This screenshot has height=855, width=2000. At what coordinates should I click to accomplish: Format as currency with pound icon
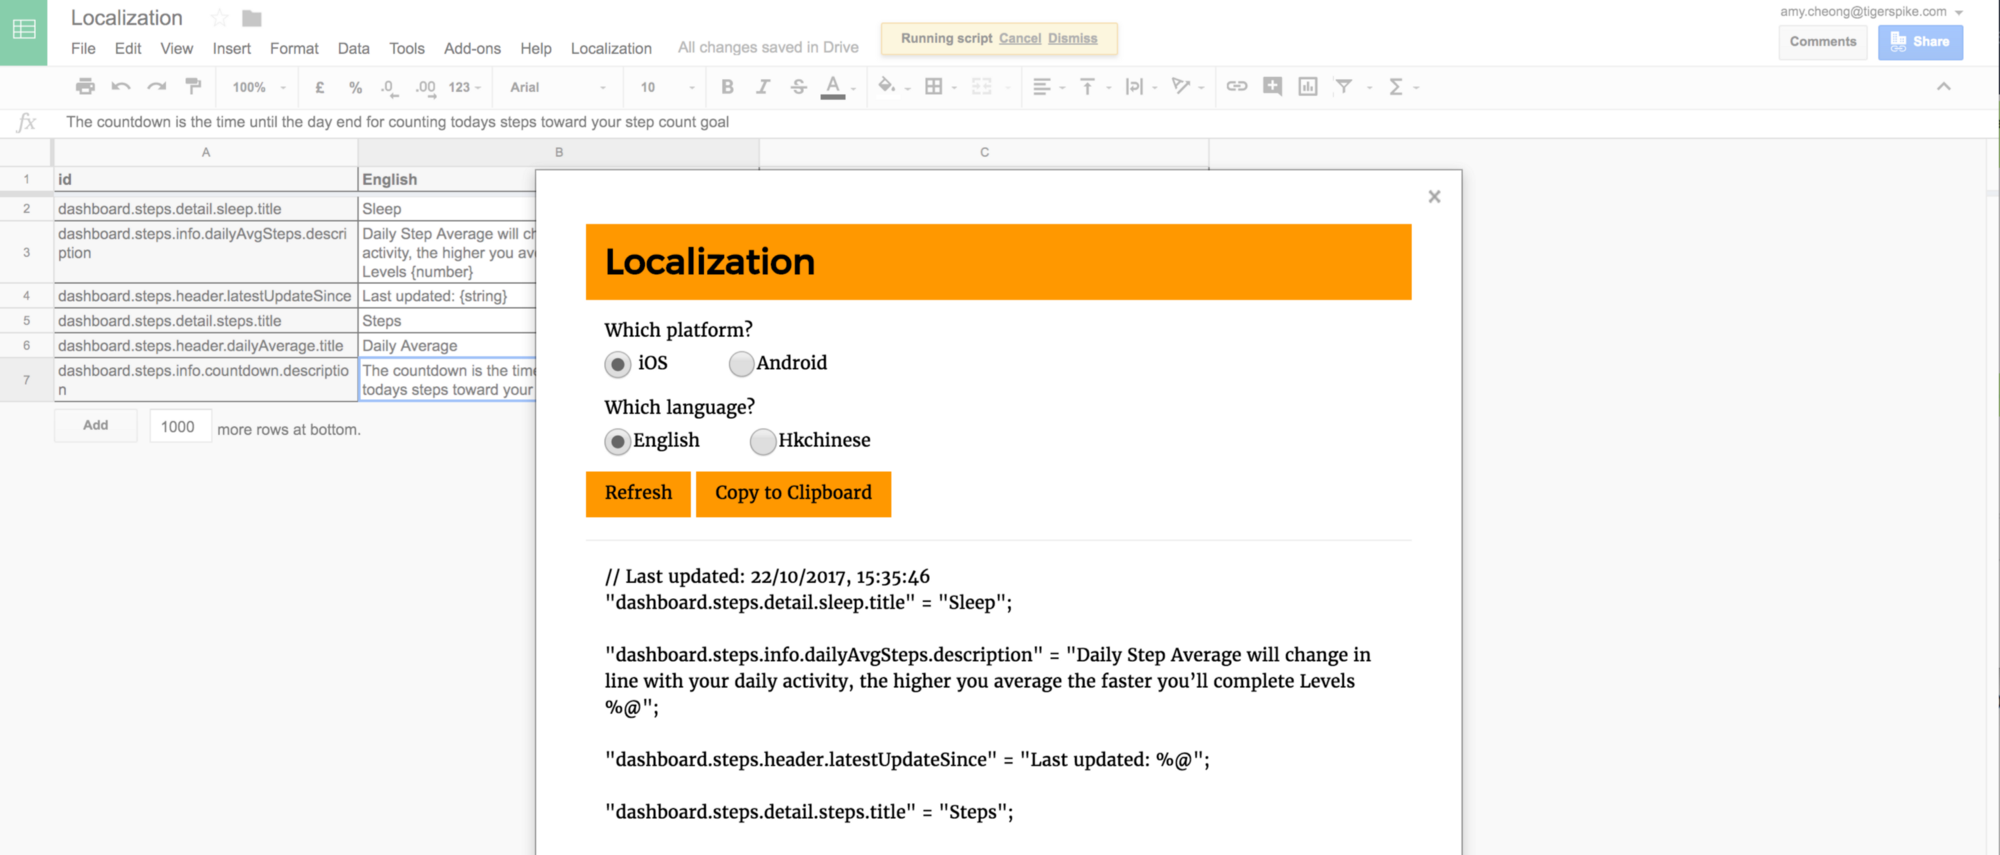[320, 87]
